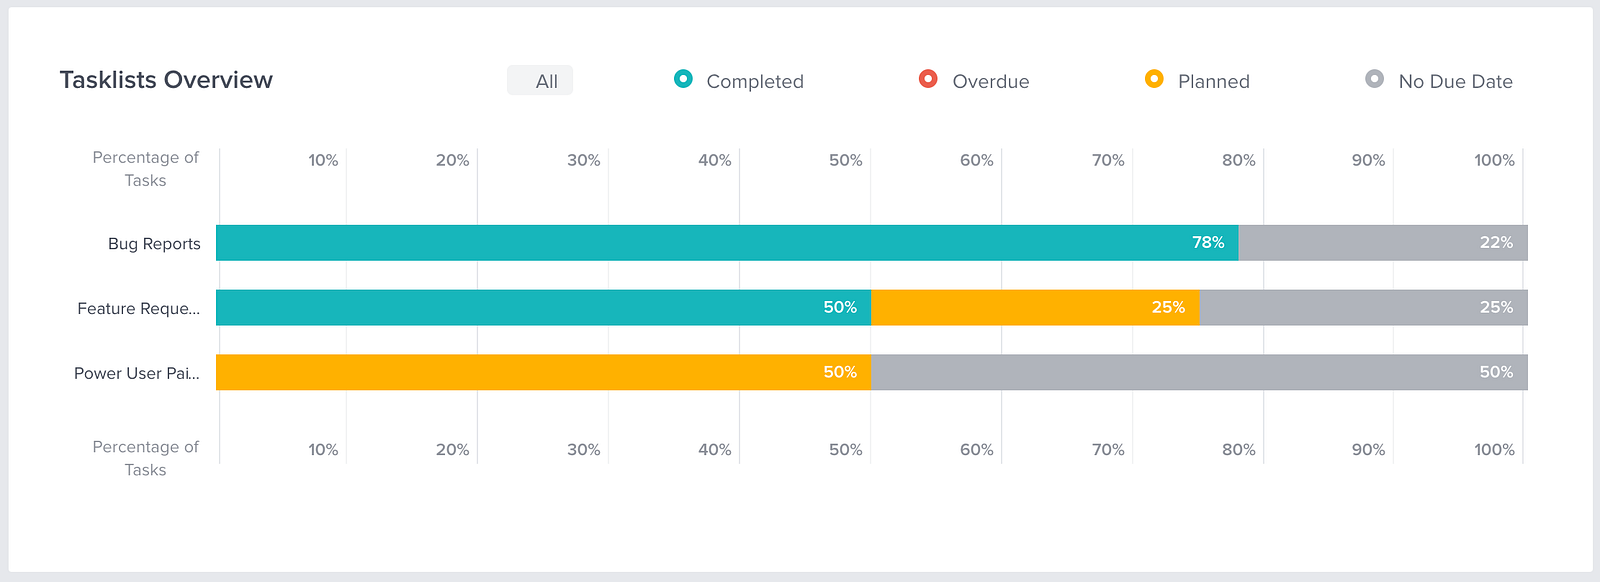Click the teal Completed legend icon

coord(683,79)
